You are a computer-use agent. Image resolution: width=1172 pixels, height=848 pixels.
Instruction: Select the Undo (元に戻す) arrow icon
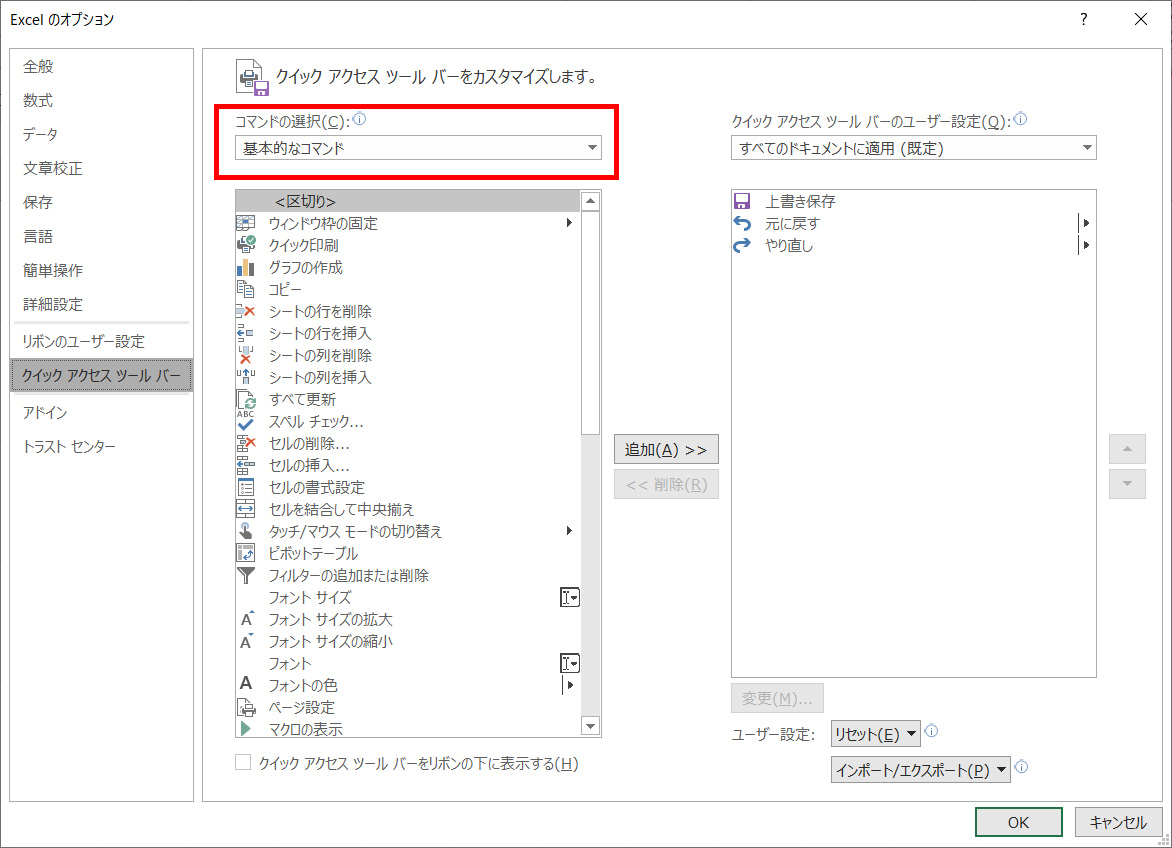point(742,223)
